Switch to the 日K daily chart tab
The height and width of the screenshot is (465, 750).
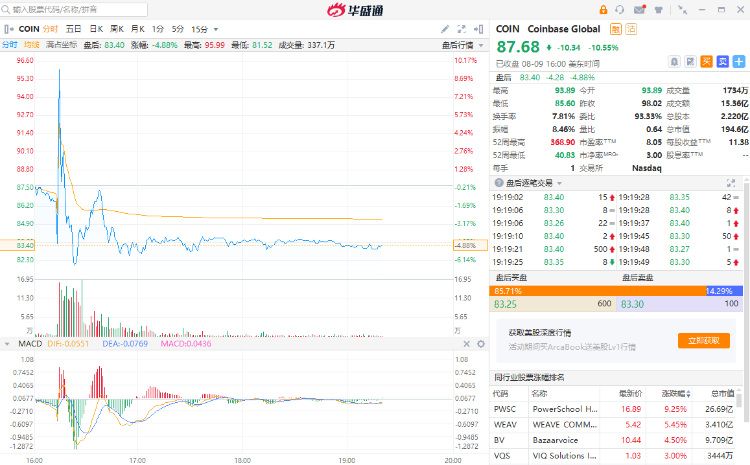[x=96, y=29]
